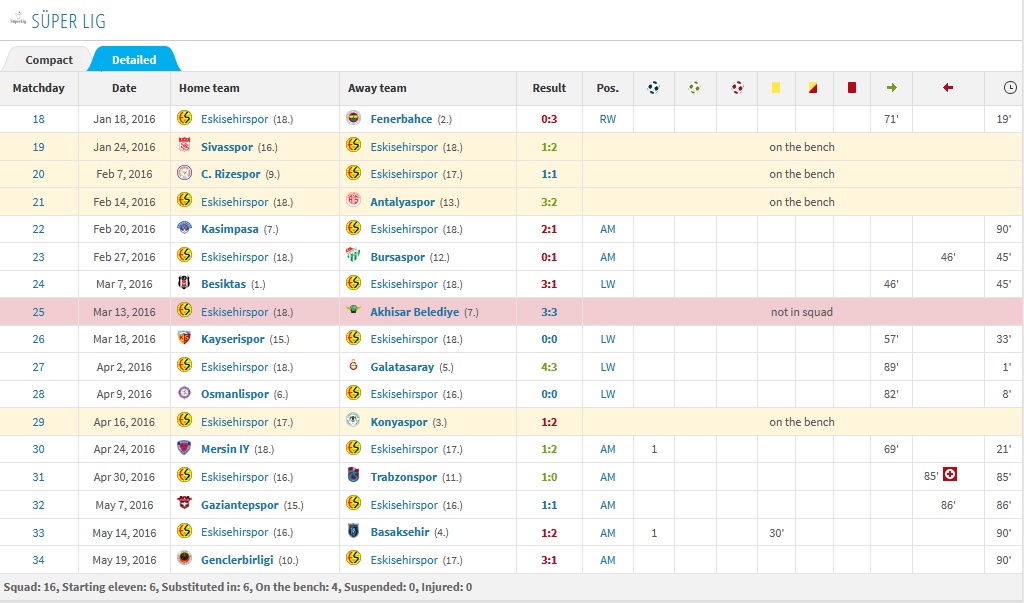Click the goals football icon in the header
Screen dimensions: 1024x603
(x=654, y=88)
